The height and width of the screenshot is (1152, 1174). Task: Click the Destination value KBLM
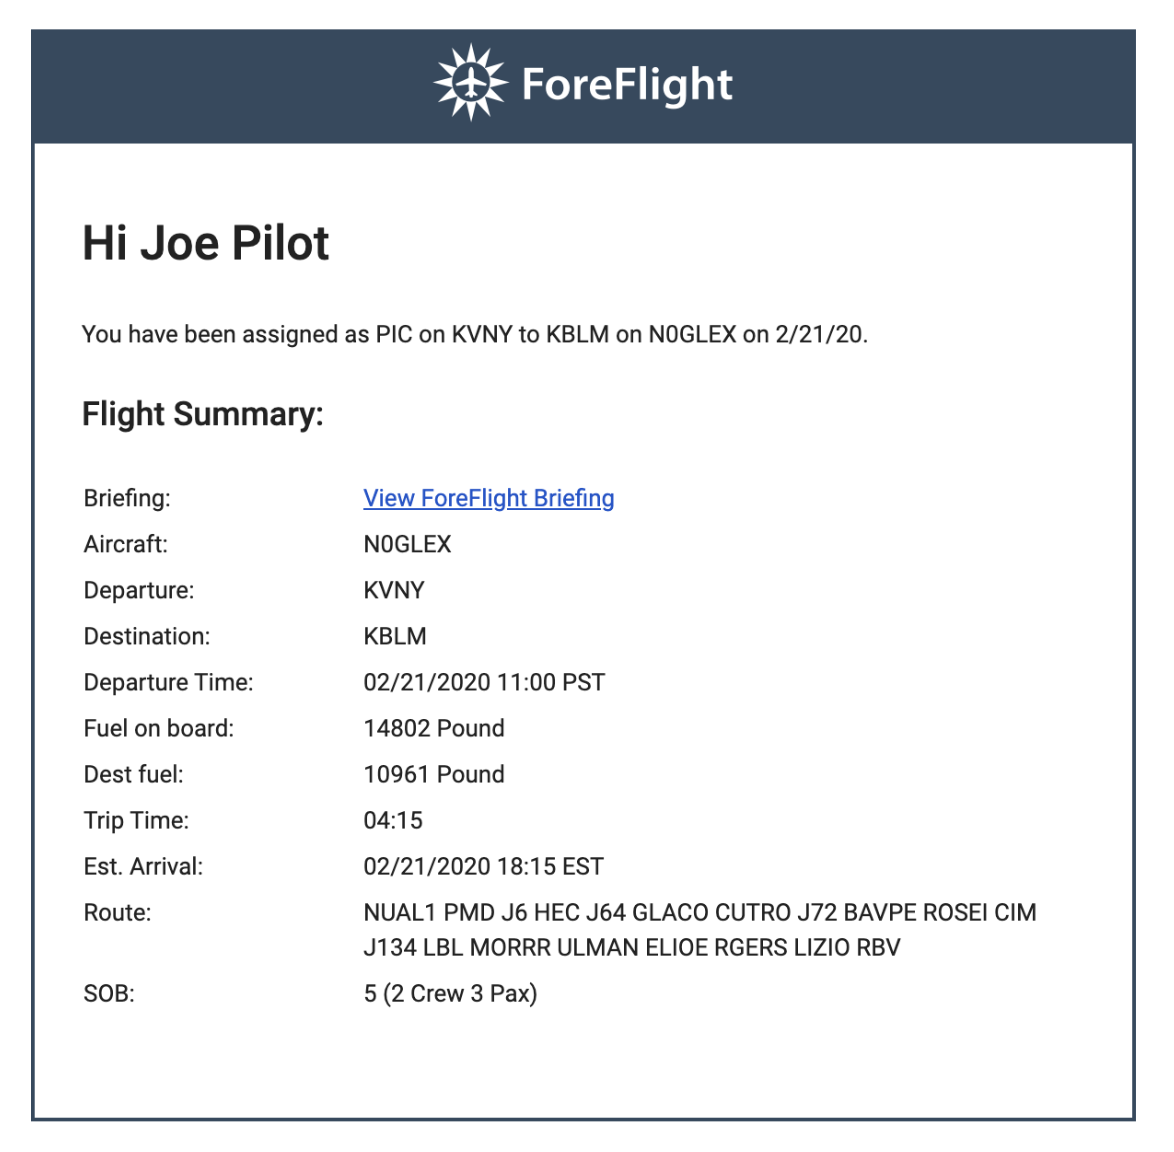point(394,636)
